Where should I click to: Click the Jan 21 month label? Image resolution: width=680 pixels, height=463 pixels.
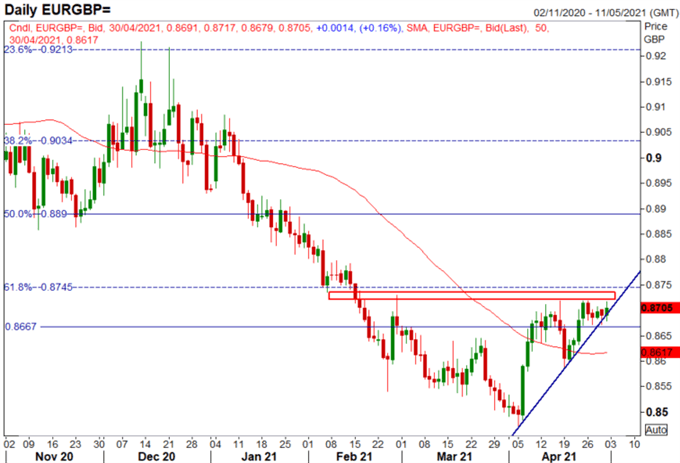(259, 456)
